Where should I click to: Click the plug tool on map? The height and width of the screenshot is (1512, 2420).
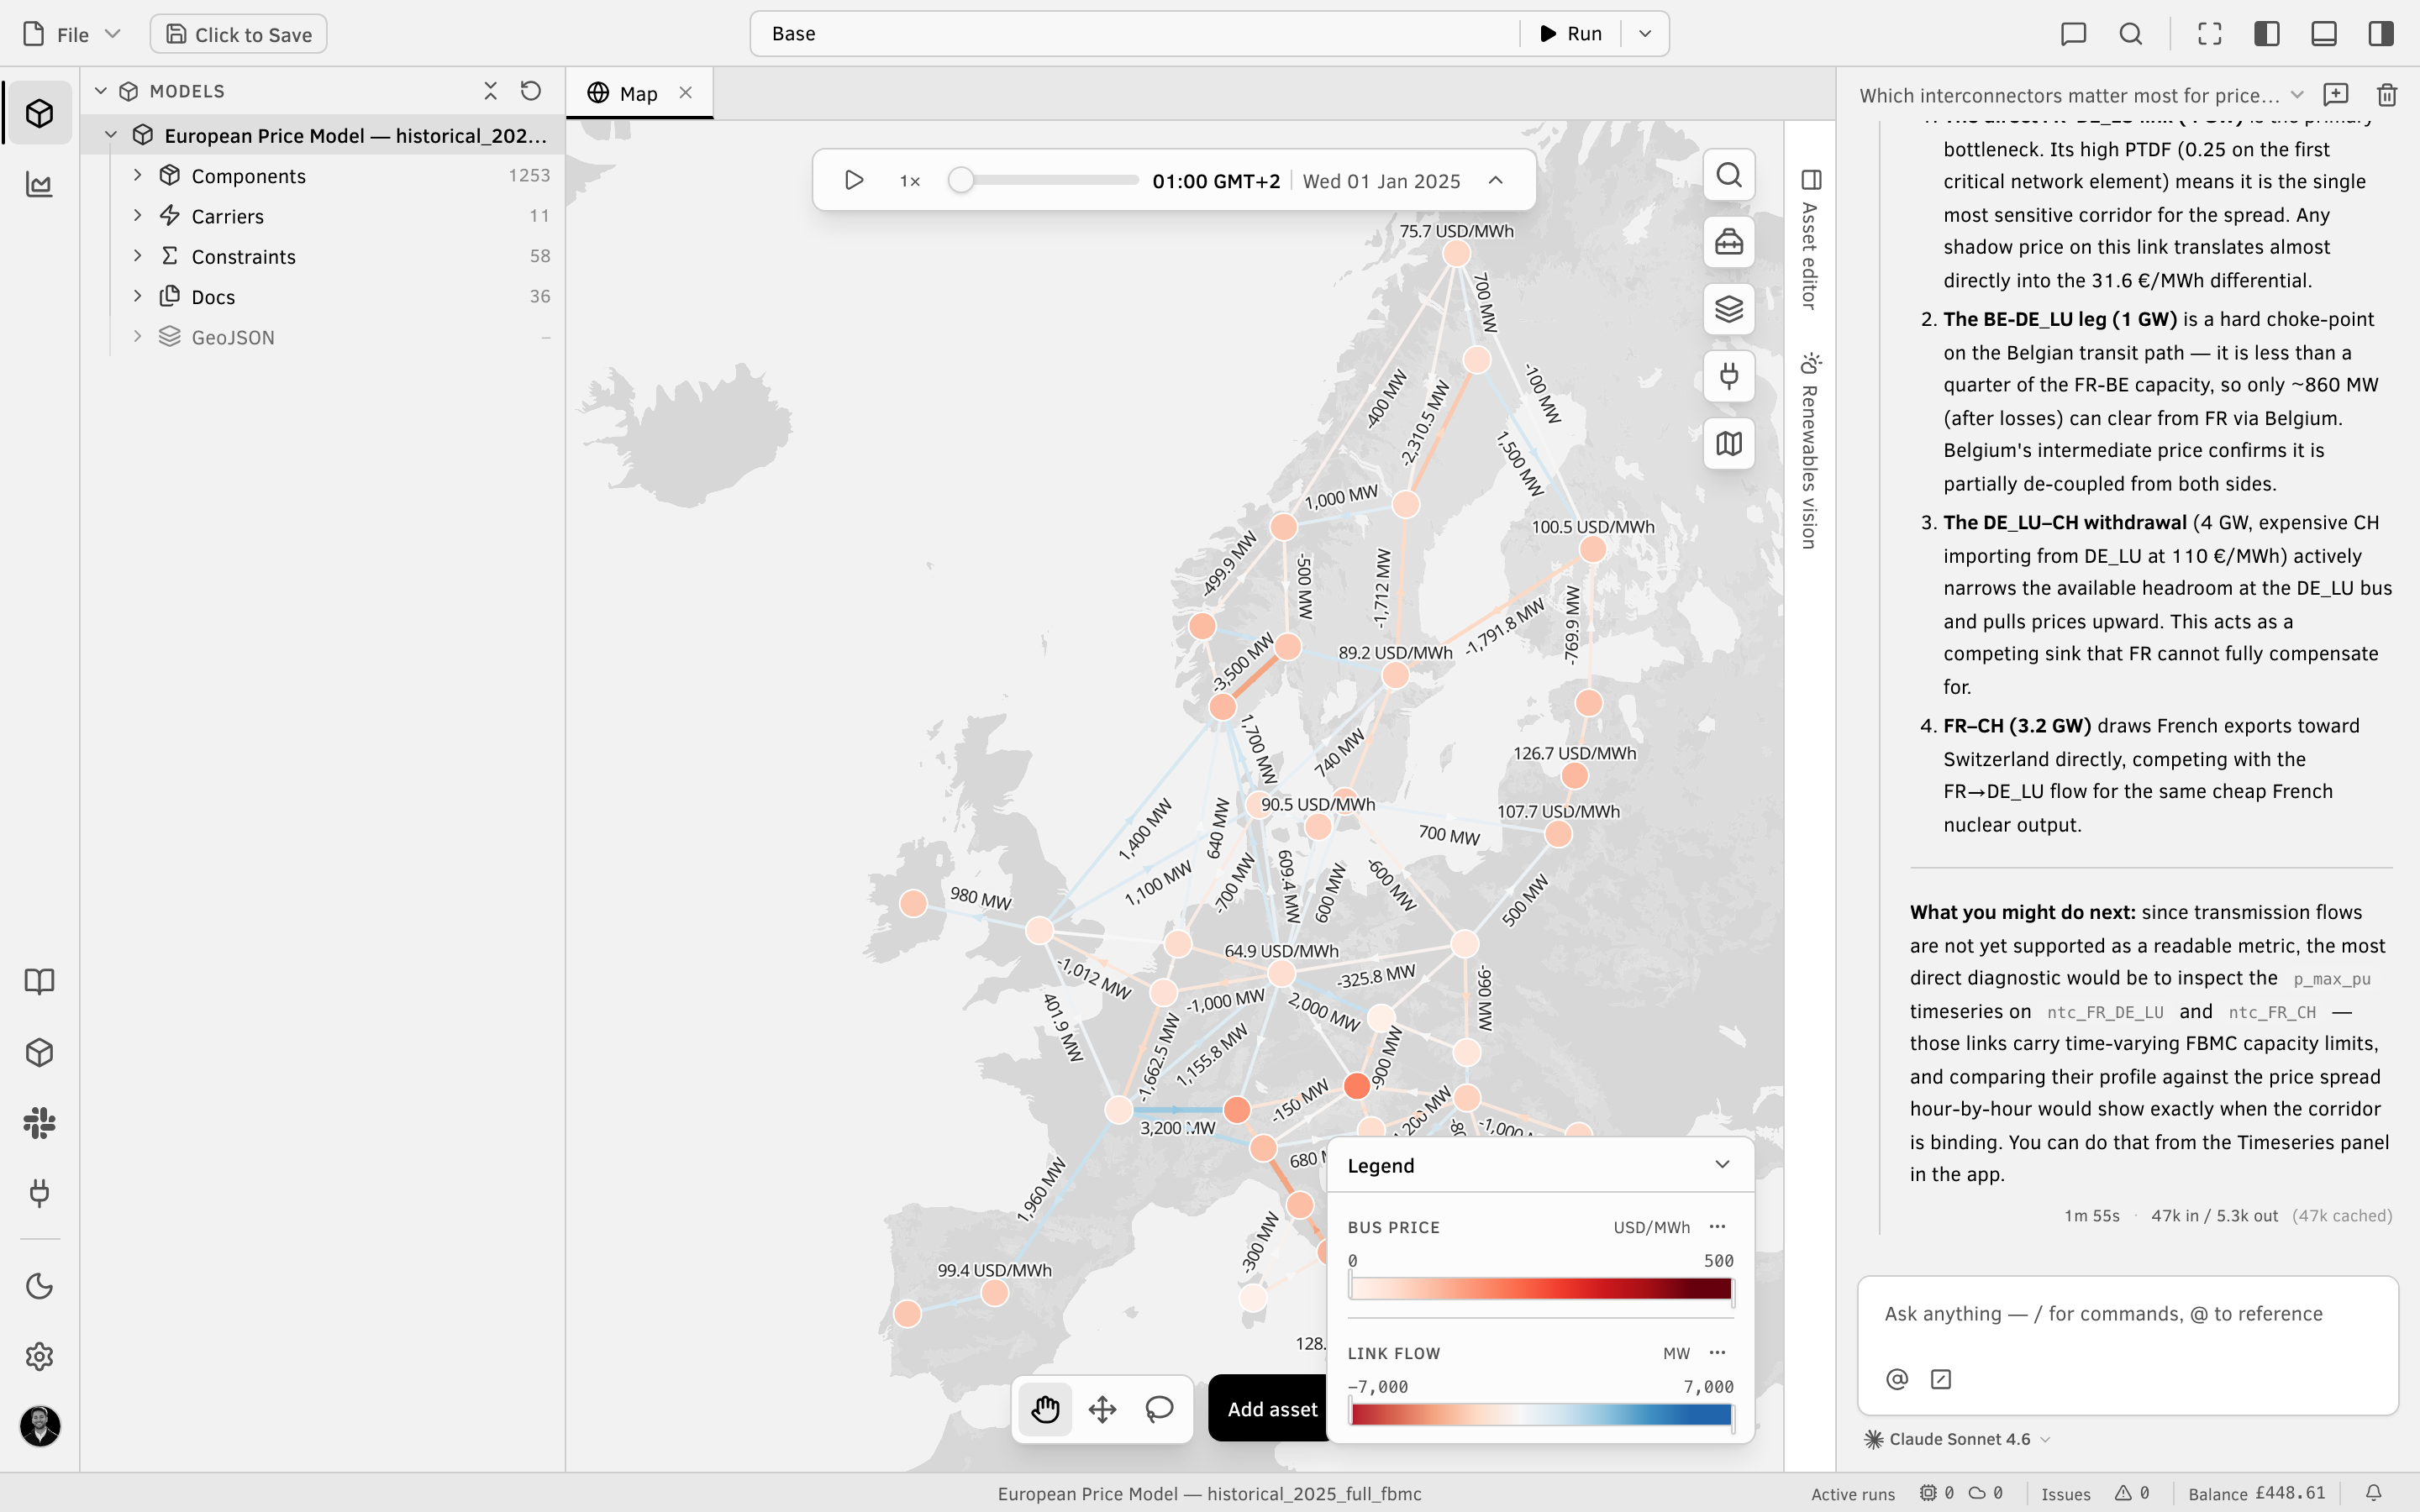point(1729,376)
